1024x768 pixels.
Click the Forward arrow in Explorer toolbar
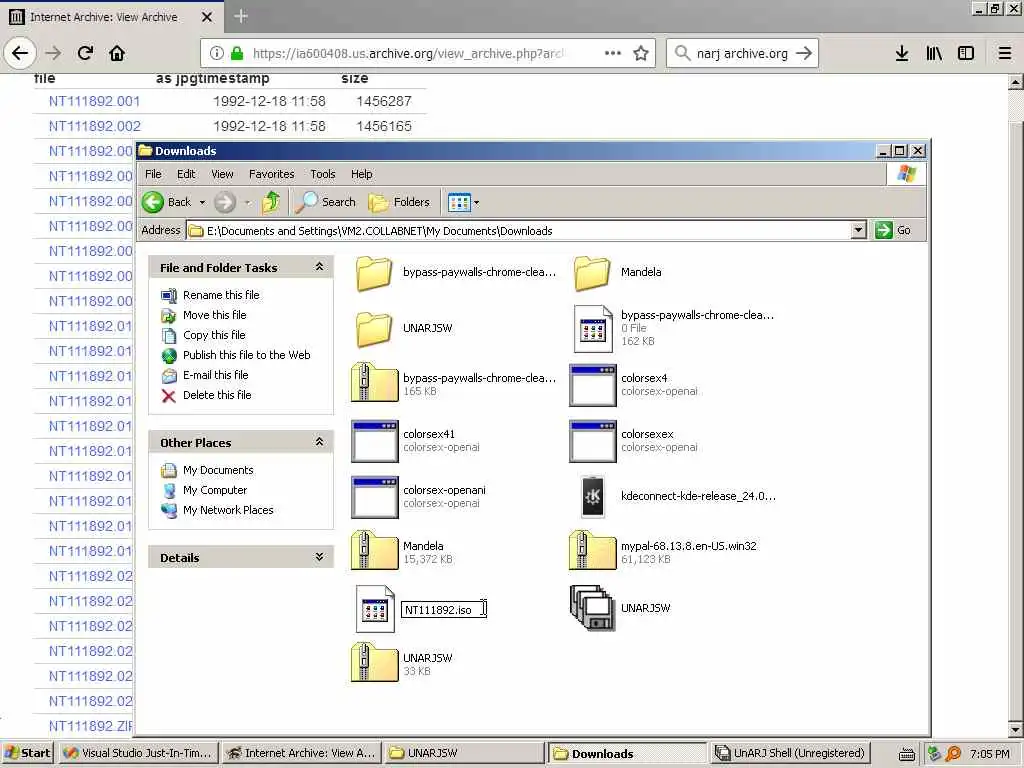(225, 202)
